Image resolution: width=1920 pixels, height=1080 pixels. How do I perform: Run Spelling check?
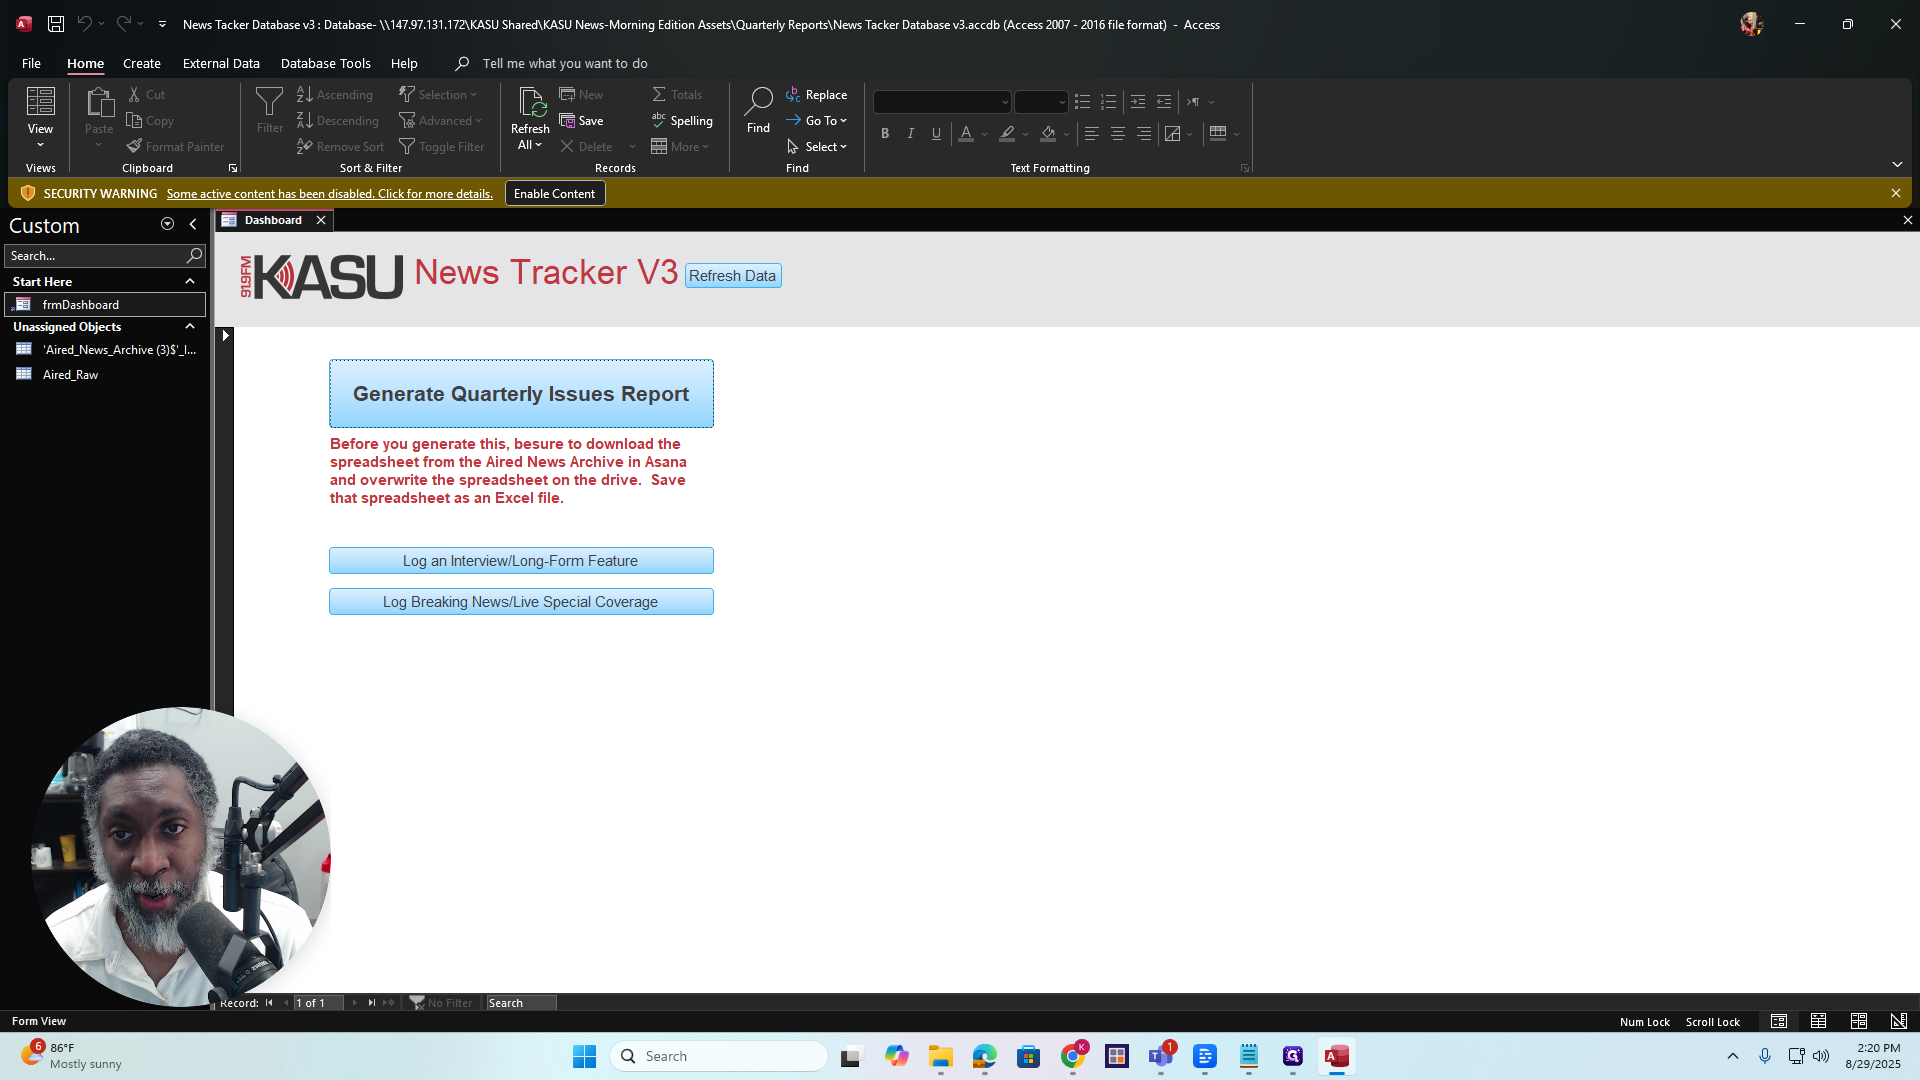click(x=683, y=120)
